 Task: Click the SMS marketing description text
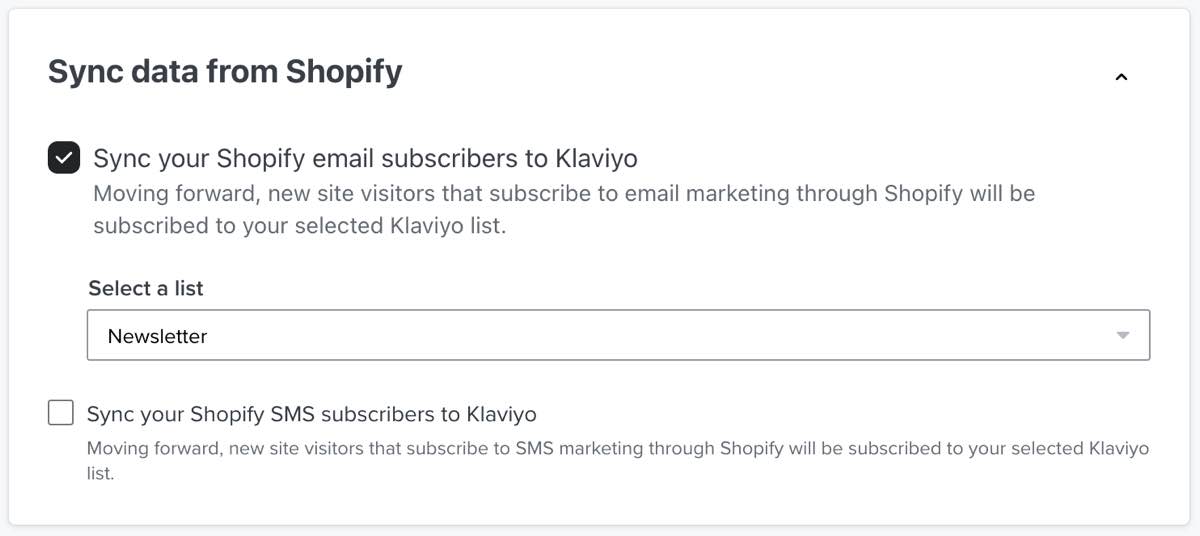617,460
